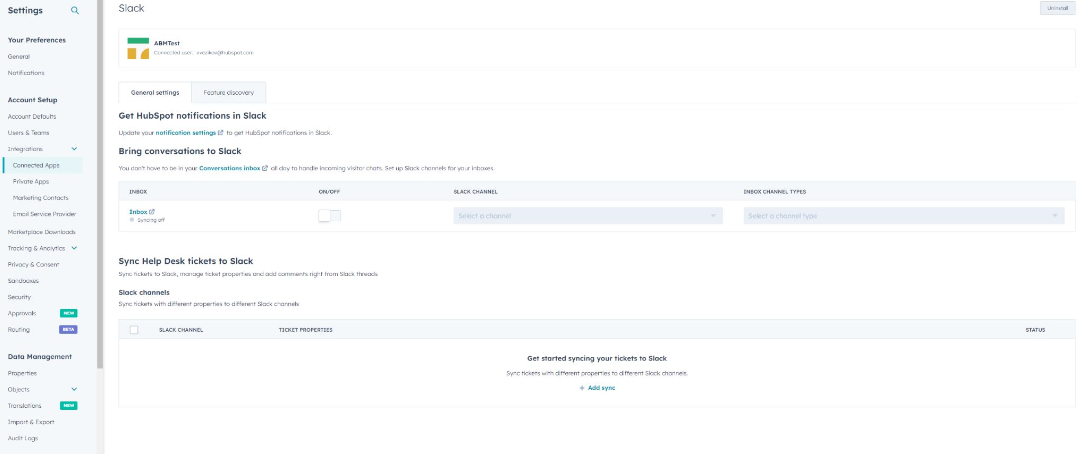Open Audit Logs settings

click(23, 438)
